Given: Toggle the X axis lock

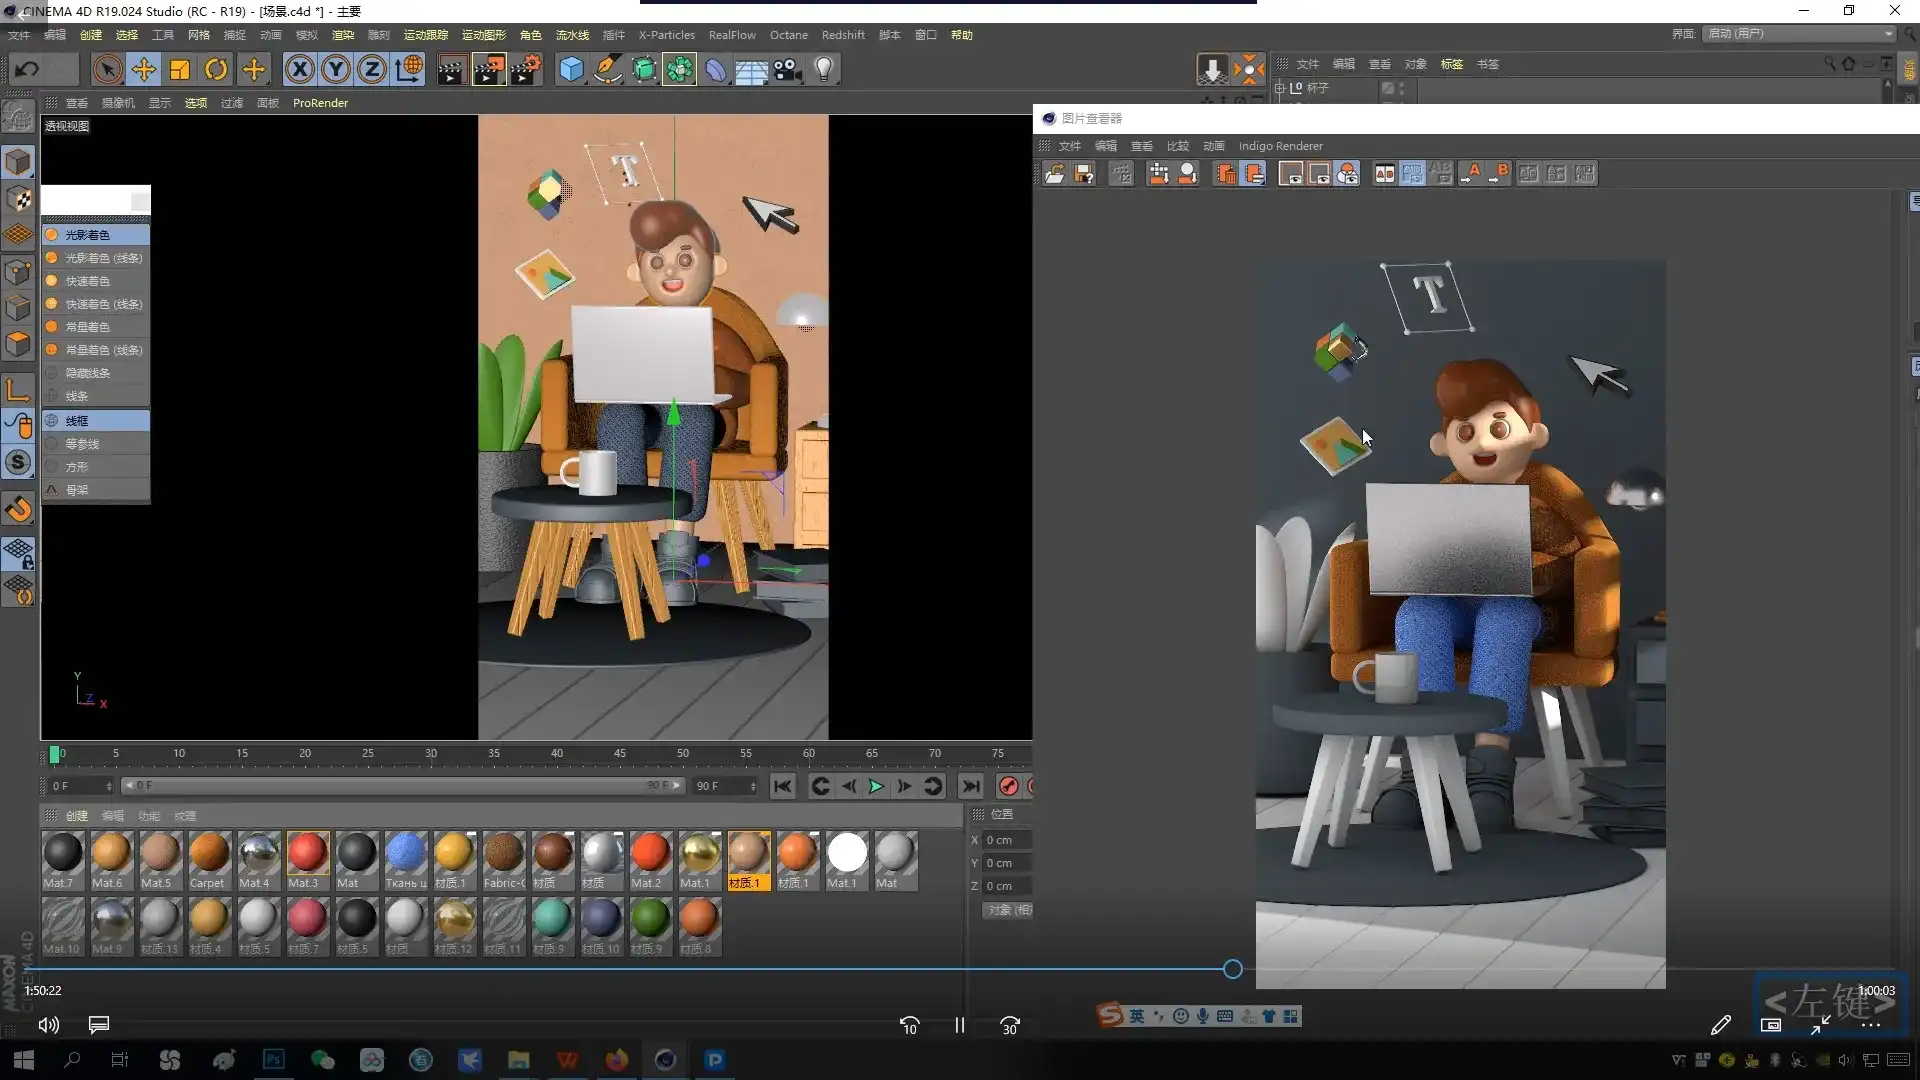Looking at the screenshot, I should click(x=299, y=69).
